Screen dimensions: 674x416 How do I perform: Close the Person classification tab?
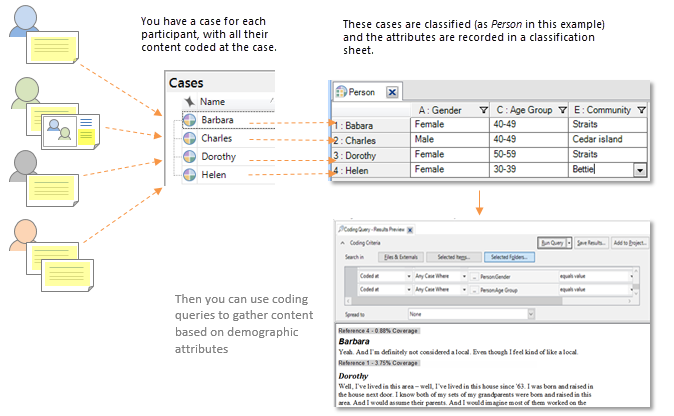click(x=392, y=92)
